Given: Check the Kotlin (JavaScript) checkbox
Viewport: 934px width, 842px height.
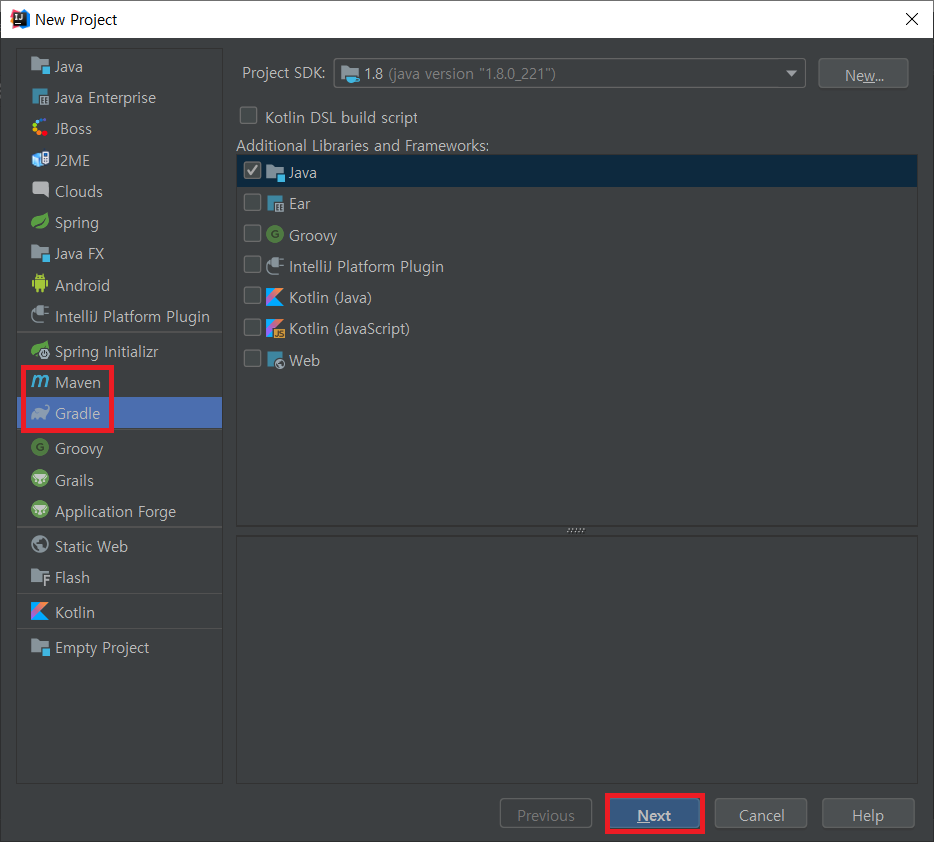Looking at the screenshot, I should click(253, 327).
